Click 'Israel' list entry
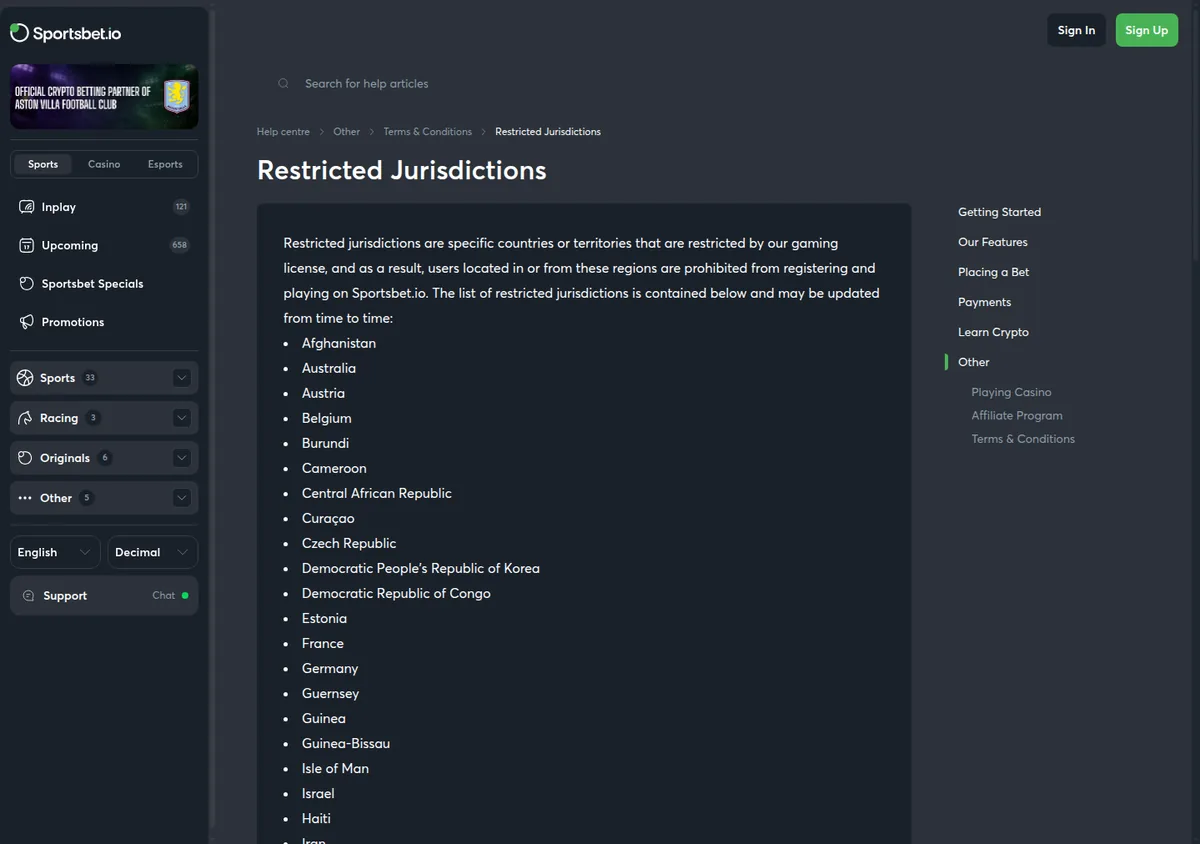 click(x=318, y=793)
